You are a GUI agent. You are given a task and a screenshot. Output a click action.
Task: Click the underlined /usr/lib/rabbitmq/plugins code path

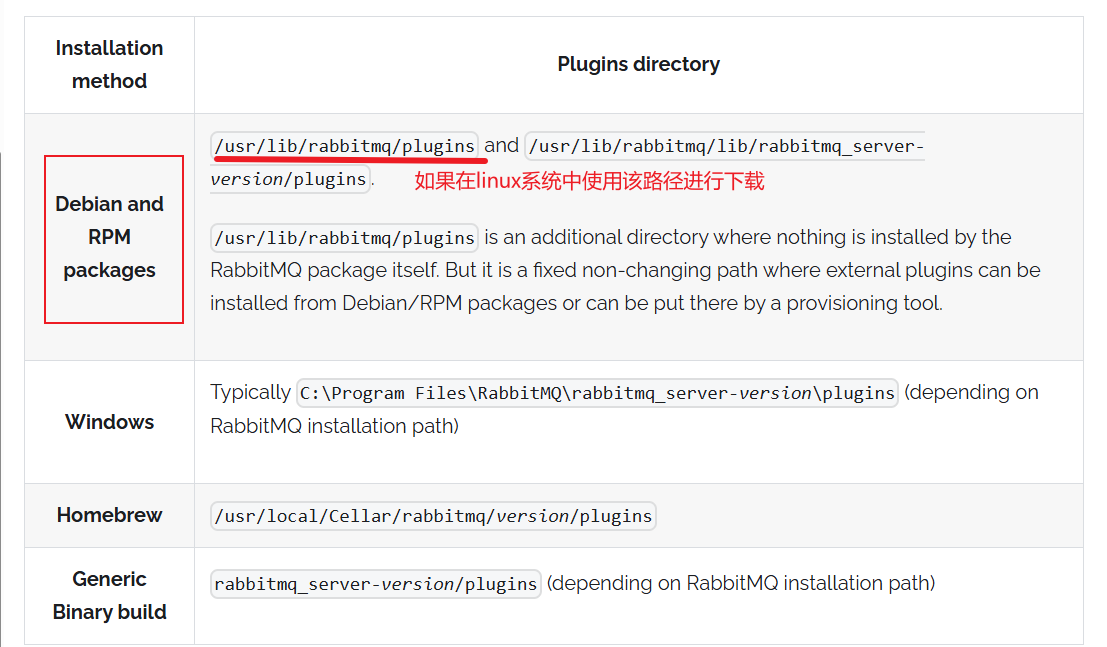pos(345,146)
